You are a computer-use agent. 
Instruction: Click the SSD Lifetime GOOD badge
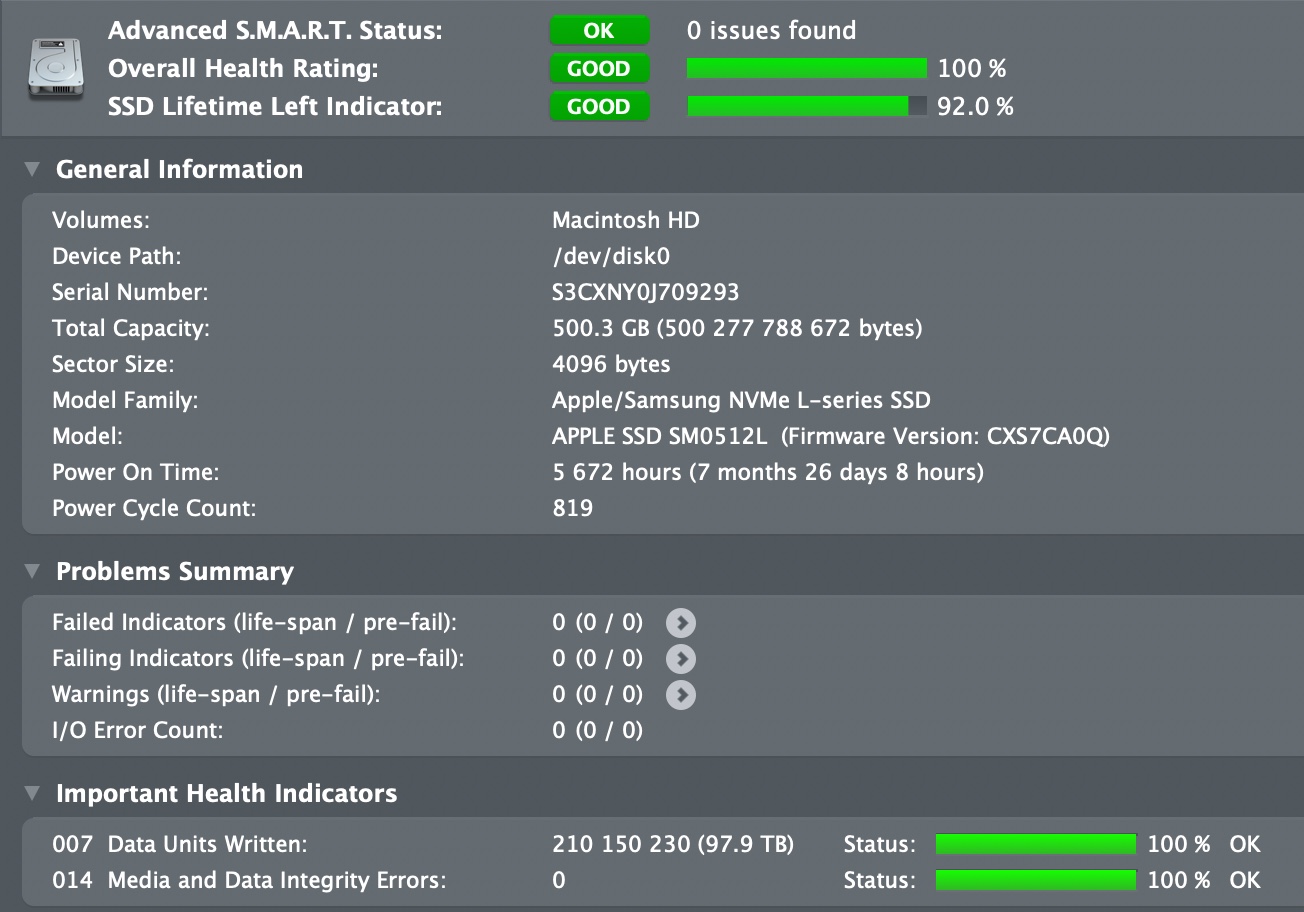point(599,107)
